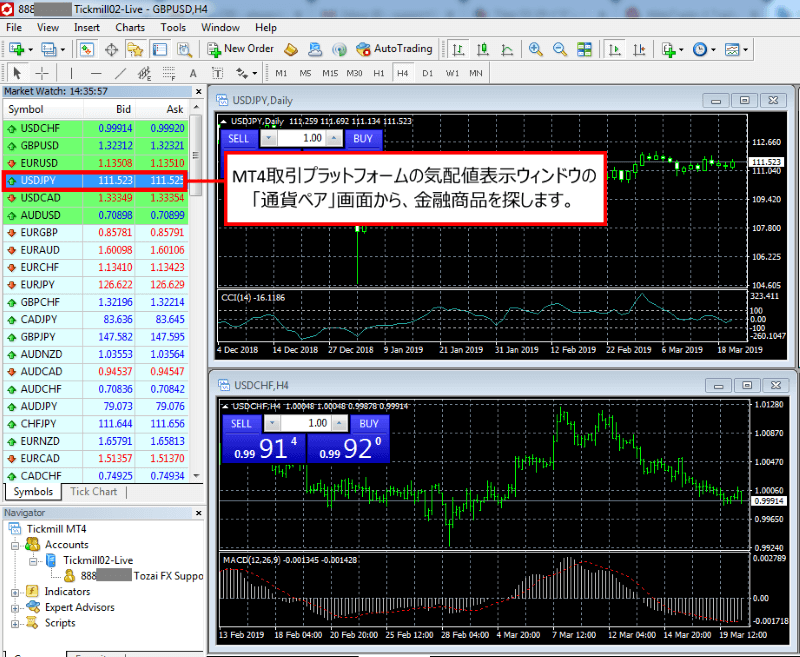This screenshot has width=800, height=657.
Task: Switch timeframe to D1
Action: point(427,73)
